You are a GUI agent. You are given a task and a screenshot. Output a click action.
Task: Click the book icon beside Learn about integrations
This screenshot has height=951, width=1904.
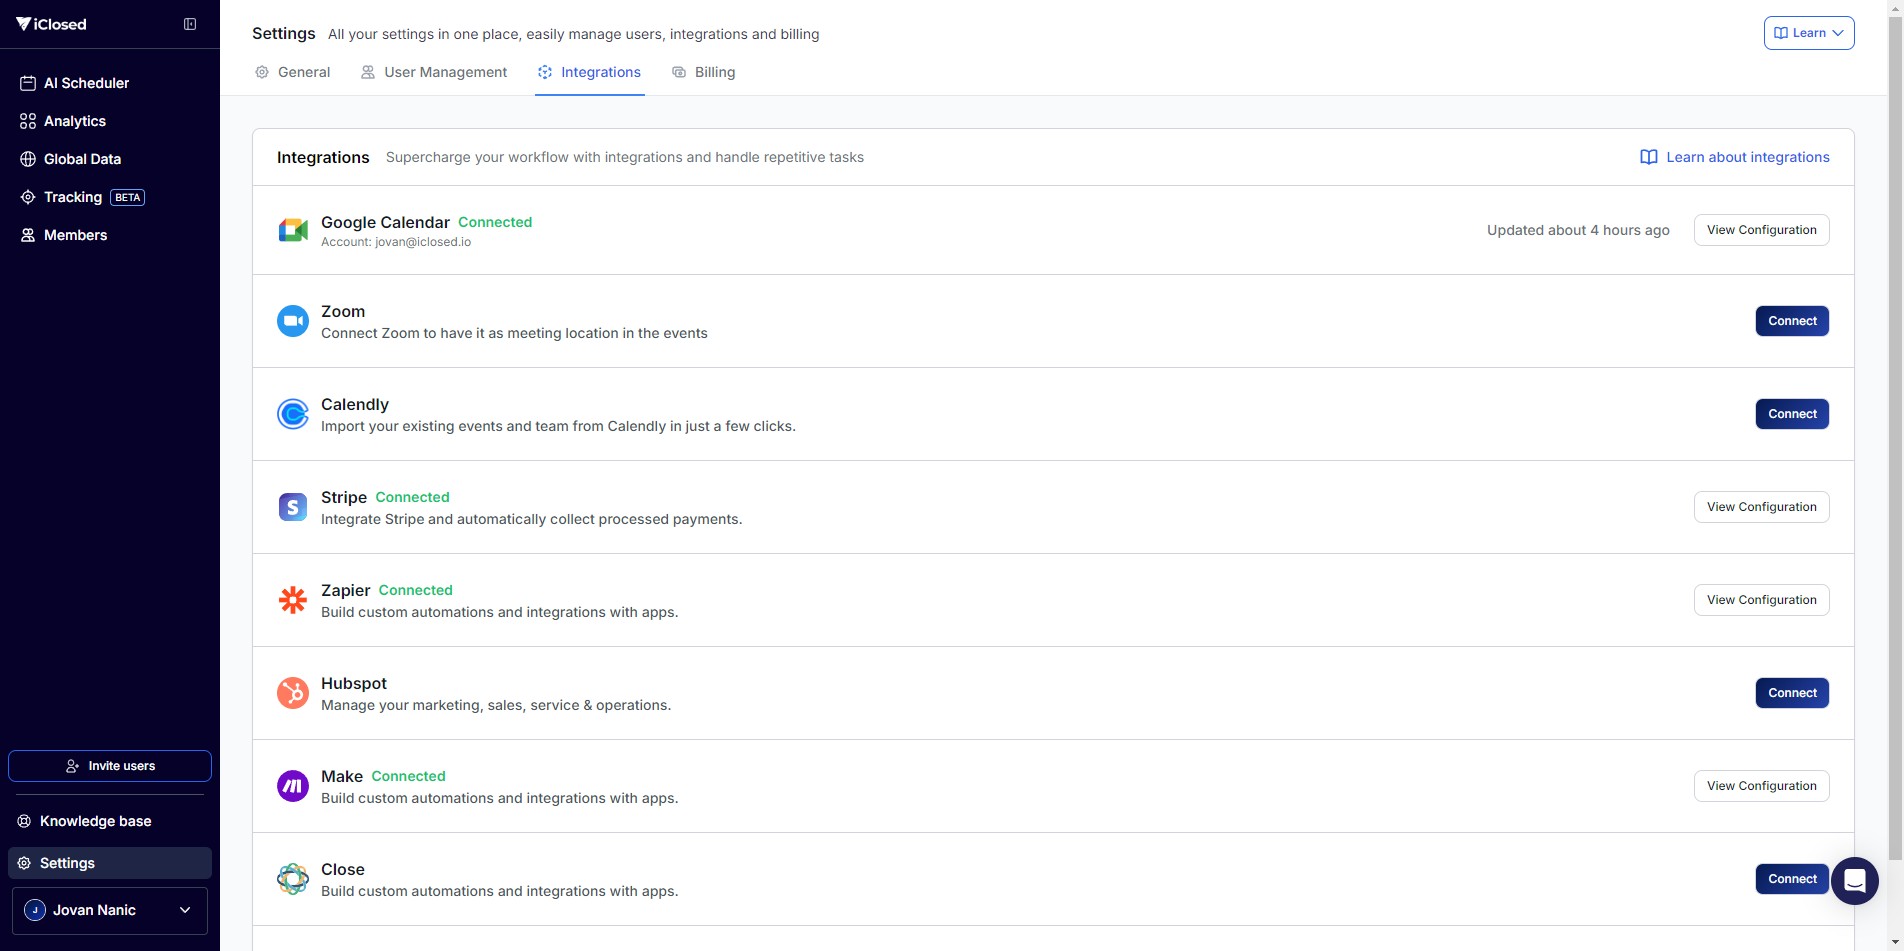1649,157
